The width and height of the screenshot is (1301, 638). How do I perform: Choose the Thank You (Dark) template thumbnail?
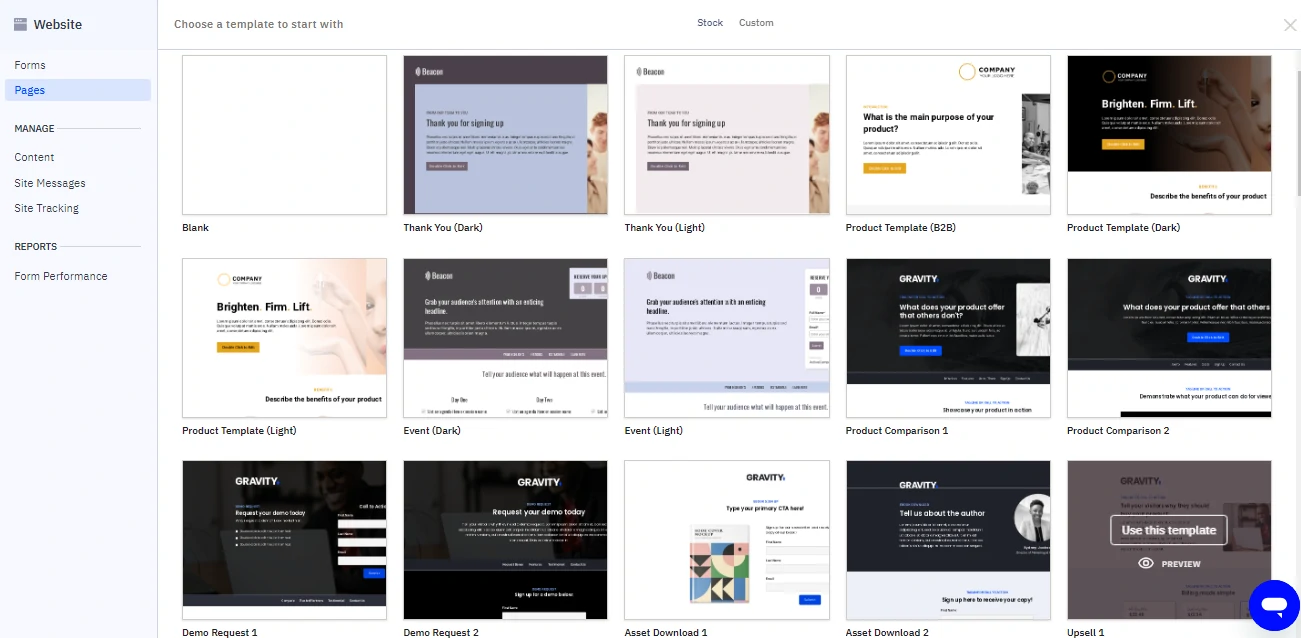click(505, 135)
